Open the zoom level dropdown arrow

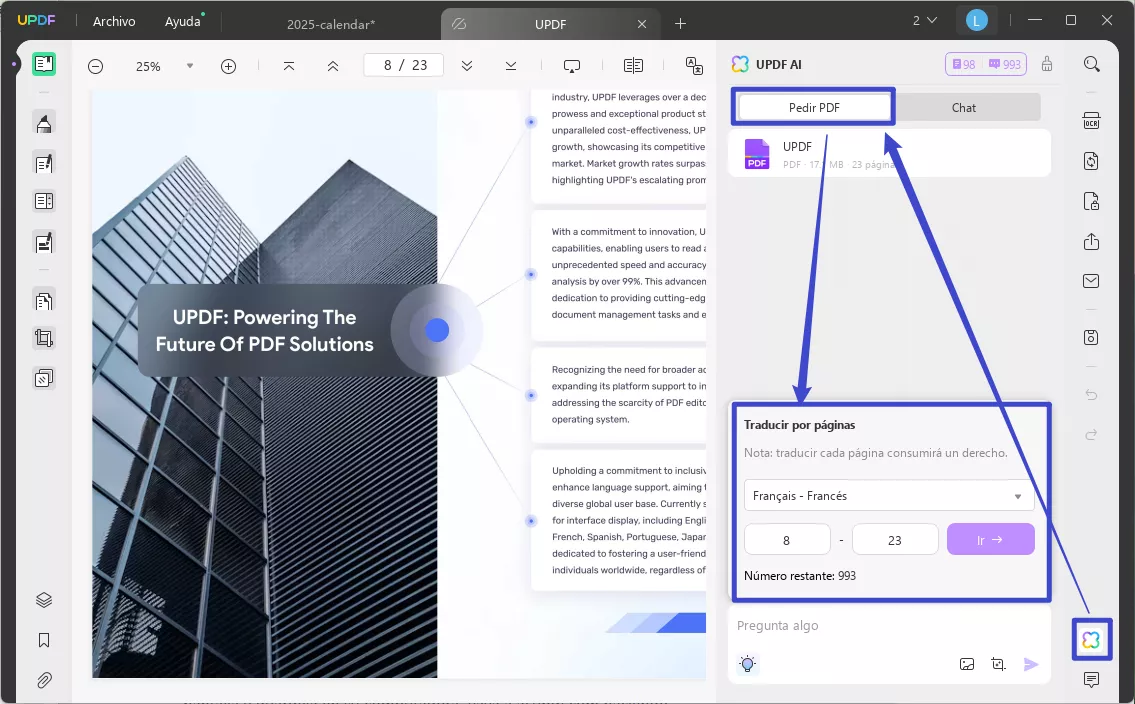click(190, 66)
